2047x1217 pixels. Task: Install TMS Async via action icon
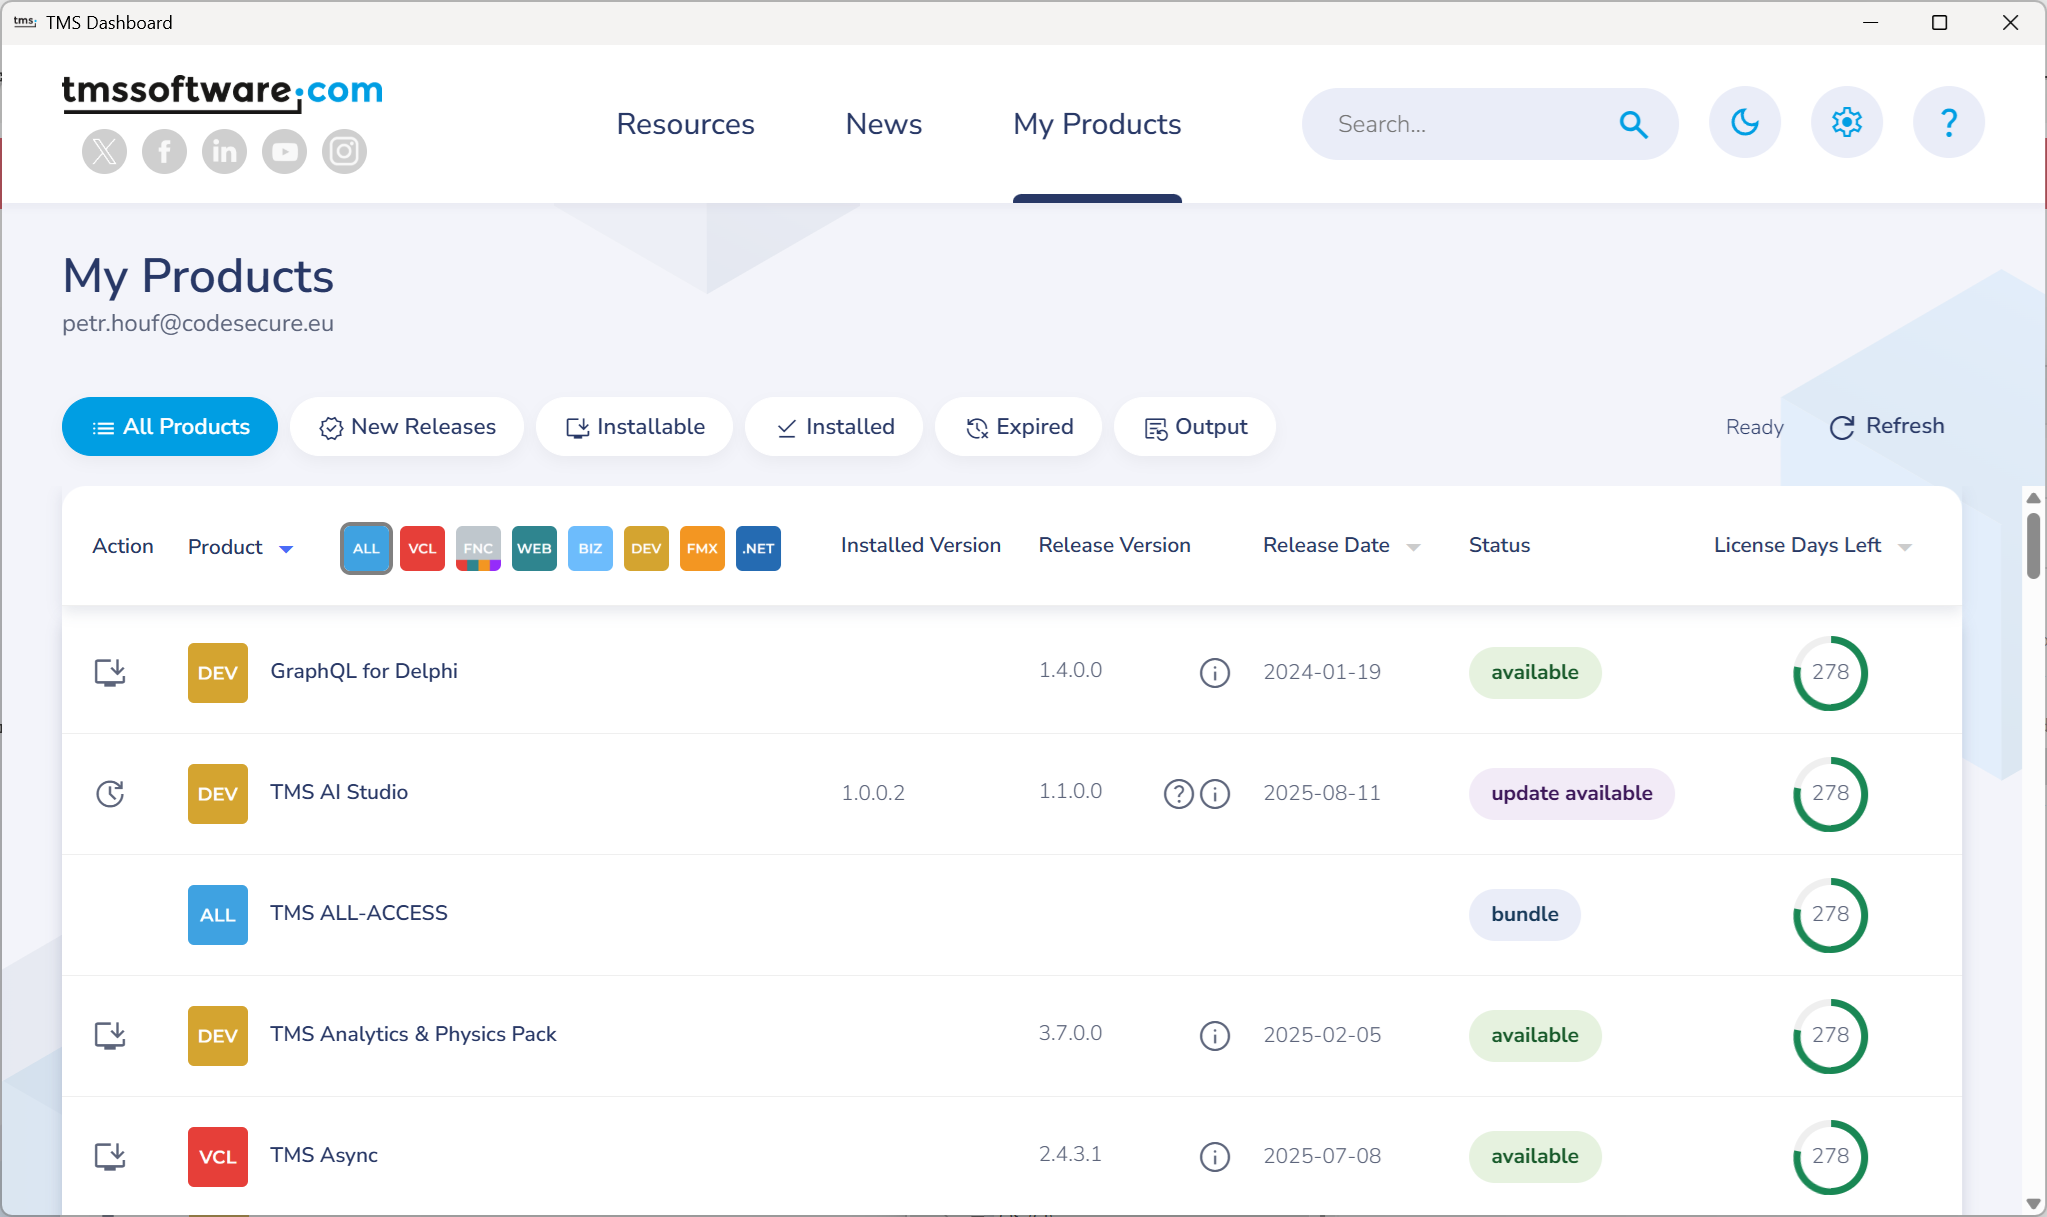point(110,1156)
